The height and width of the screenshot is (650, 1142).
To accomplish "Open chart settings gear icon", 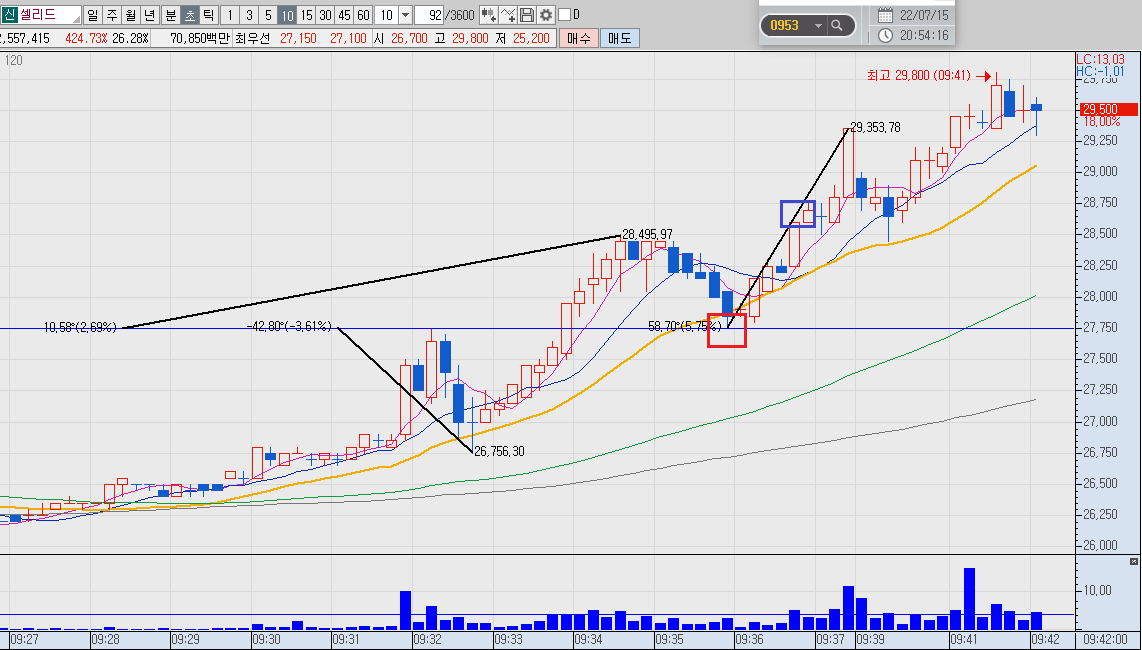I will pos(546,15).
